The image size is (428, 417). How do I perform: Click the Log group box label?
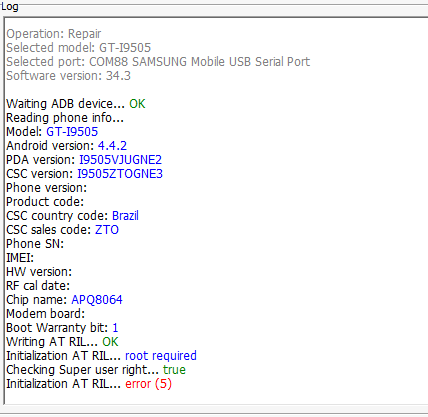point(9,6)
